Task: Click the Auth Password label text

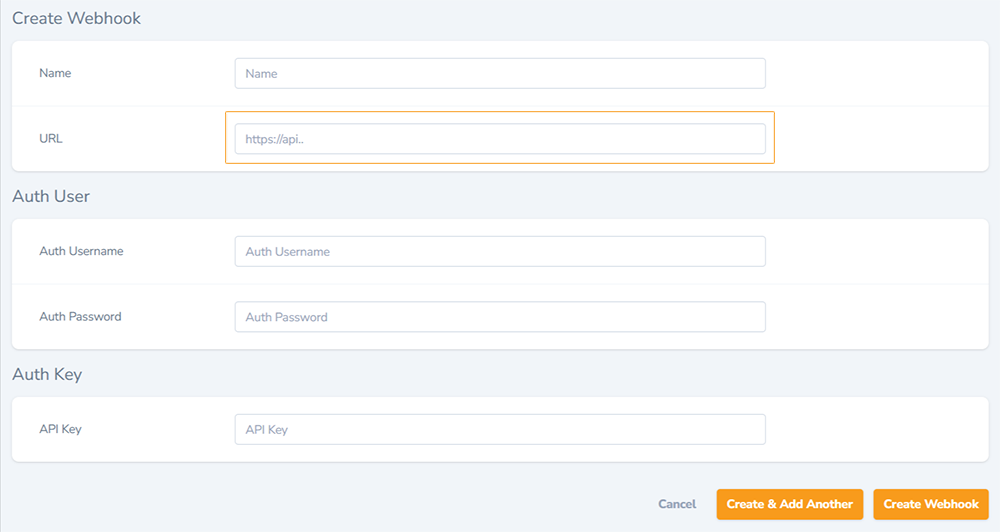Action: pos(80,316)
